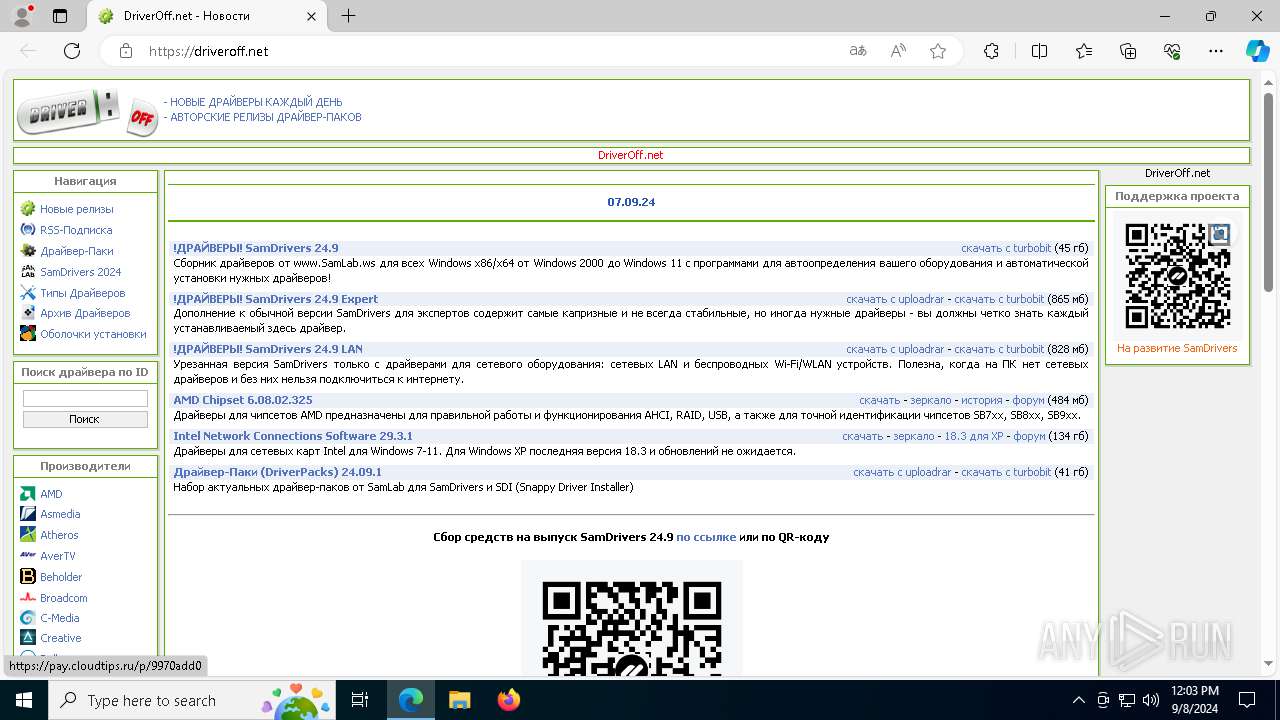This screenshot has width=1280, height=720.
Task: Open Intel Network Connections Software 29.3.1 link
Action: click(x=293, y=436)
